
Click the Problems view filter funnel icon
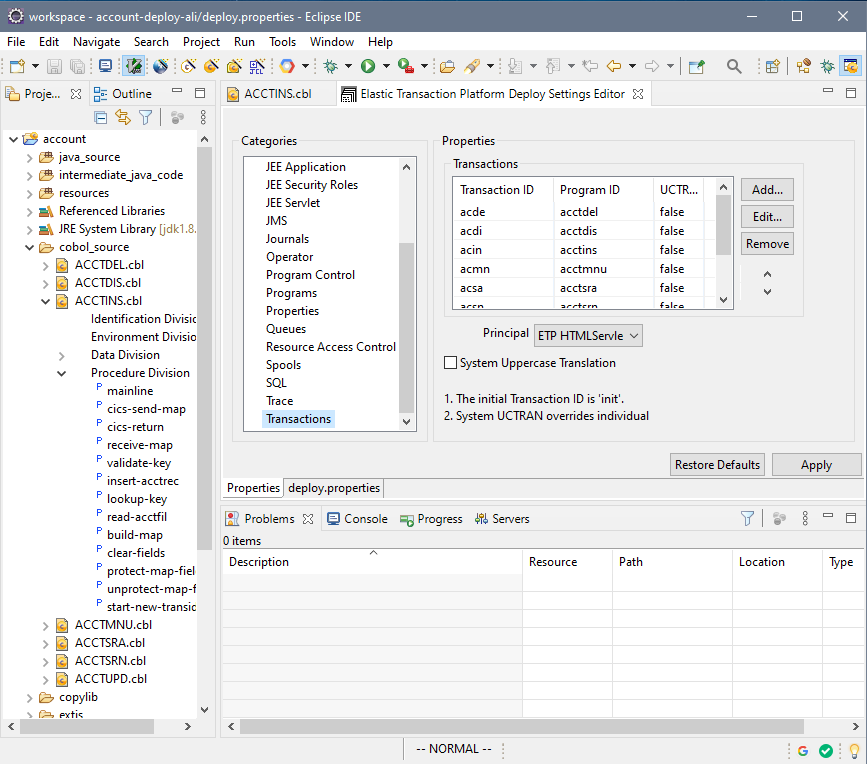tap(747, 518)
